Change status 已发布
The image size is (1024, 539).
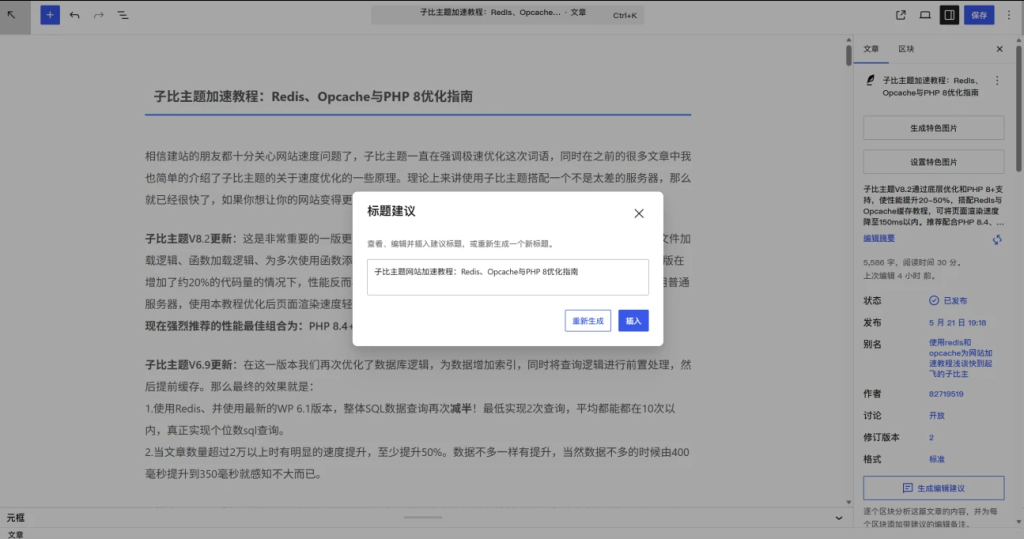pyautogui.click(x=948, y=301)
